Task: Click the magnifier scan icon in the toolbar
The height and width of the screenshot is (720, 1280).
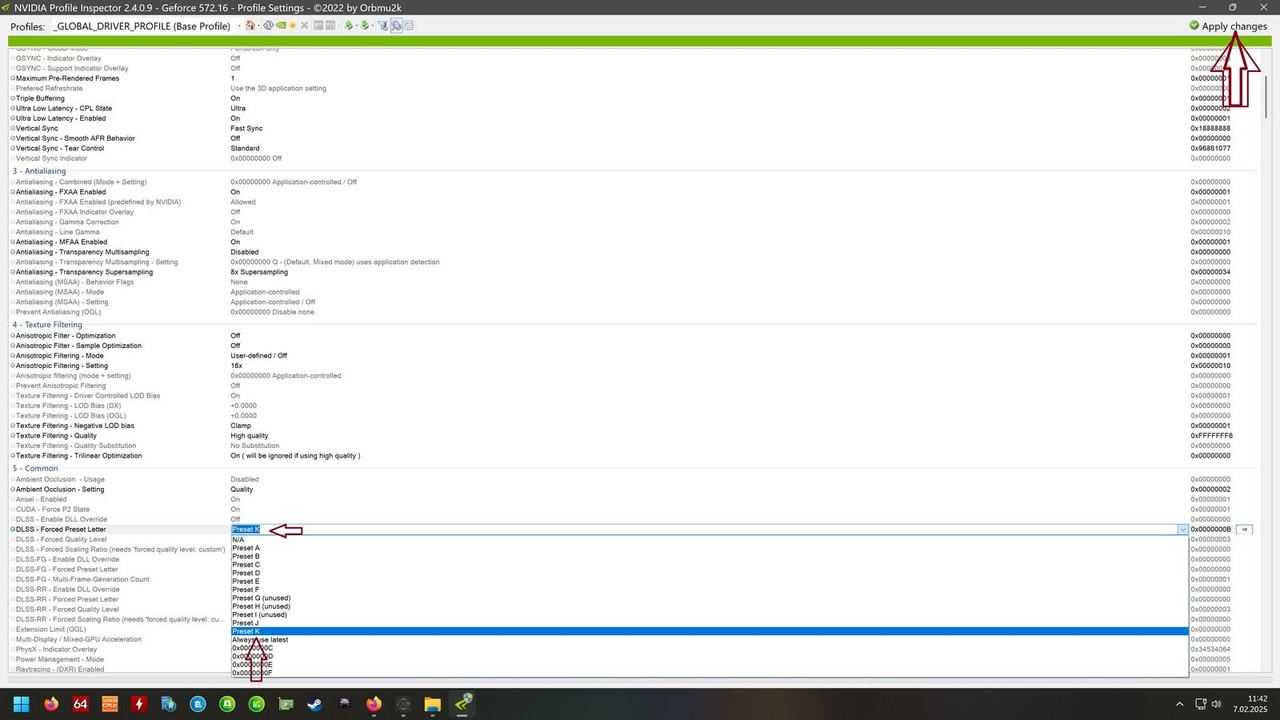Action: point(396,25)
